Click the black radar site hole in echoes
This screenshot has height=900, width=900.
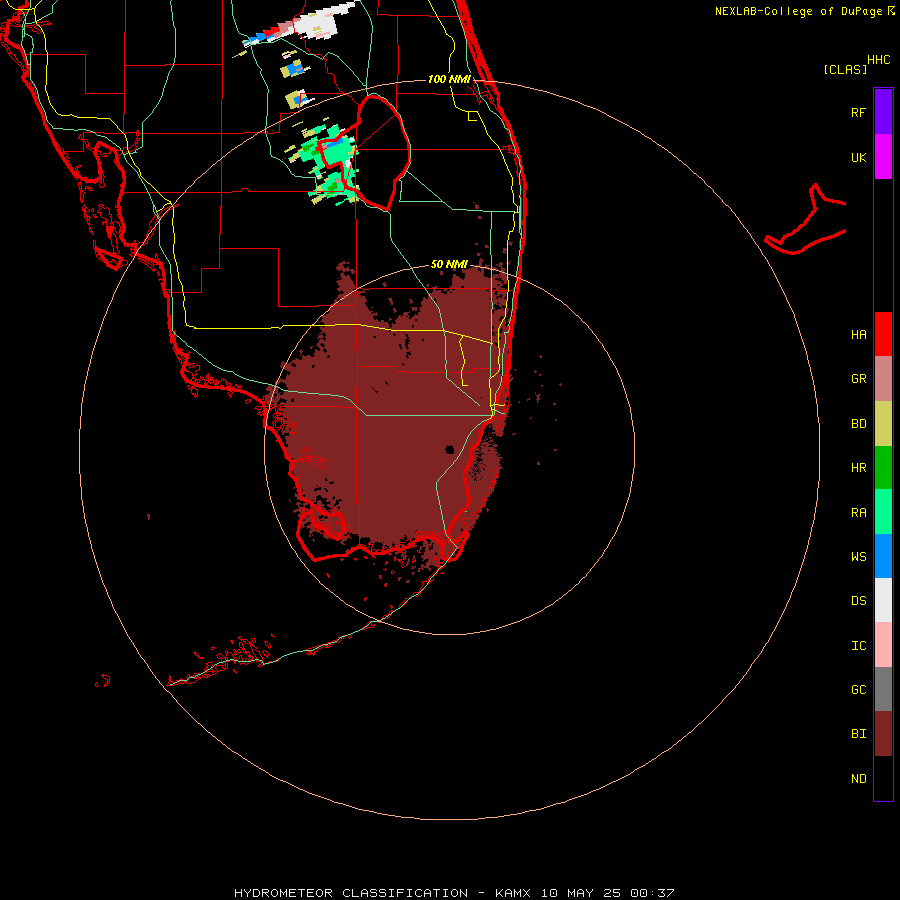[x=450, y=449]
